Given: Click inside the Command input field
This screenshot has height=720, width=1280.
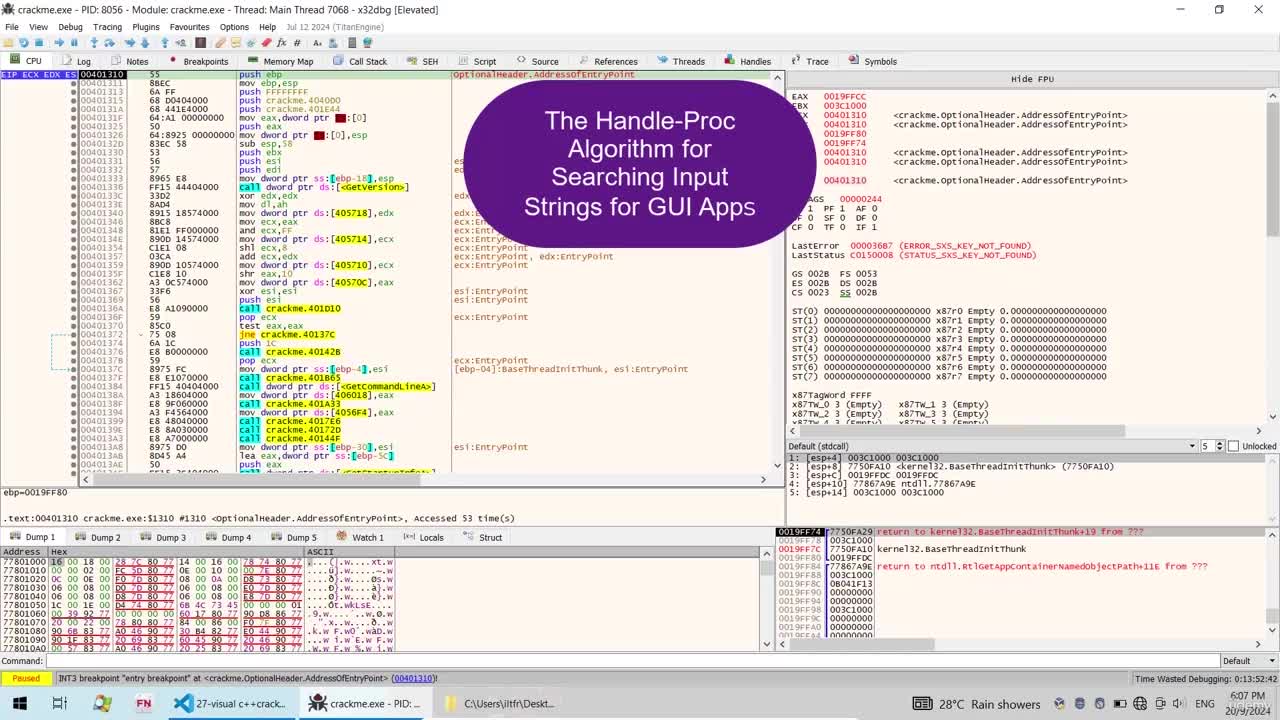Looking at the screenshot, I should pyautogui.click(x=632, y=661).
